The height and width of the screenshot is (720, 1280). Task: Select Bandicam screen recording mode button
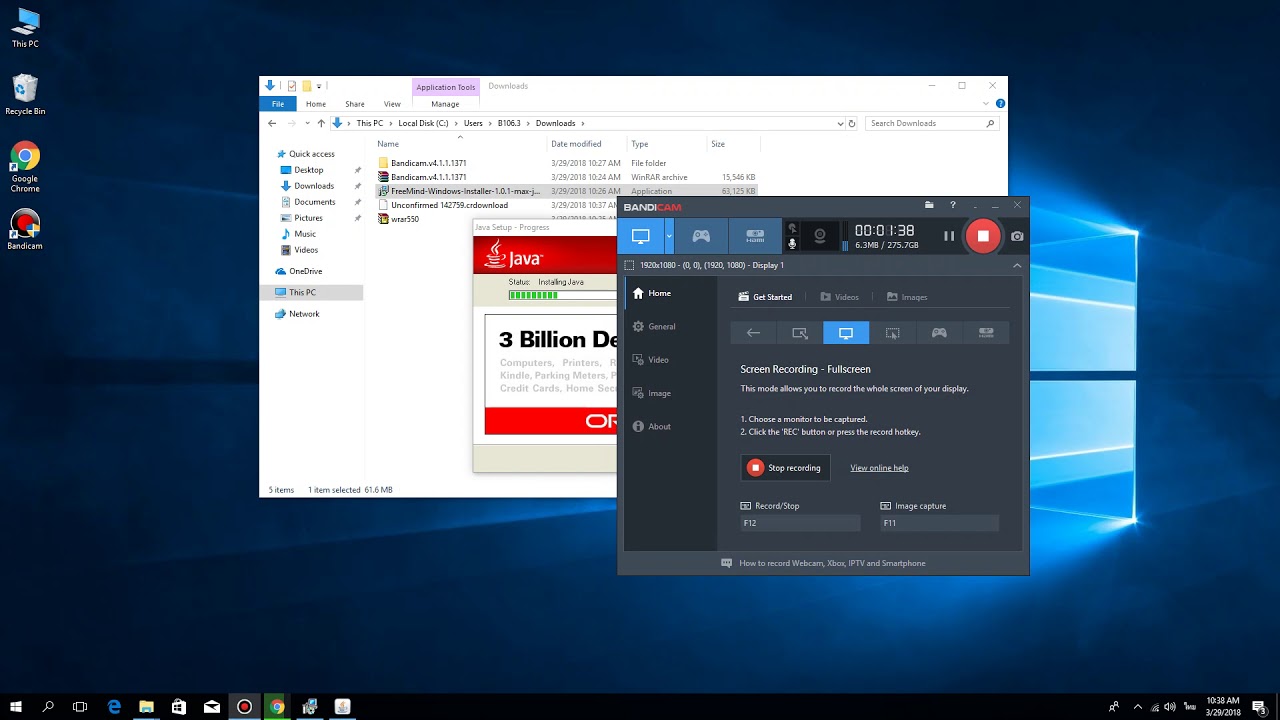click(641, 236)
